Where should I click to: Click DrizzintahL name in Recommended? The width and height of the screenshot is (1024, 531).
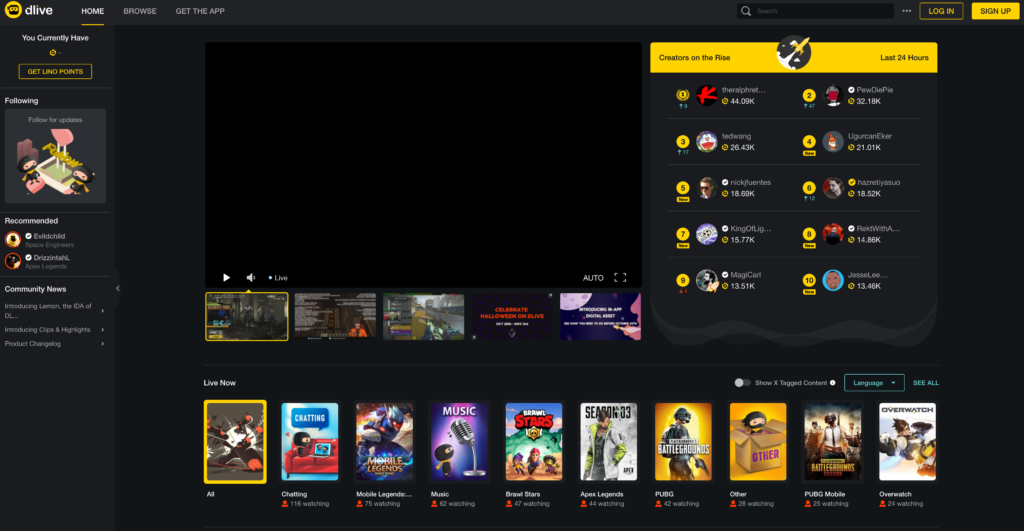pos(52,258)
